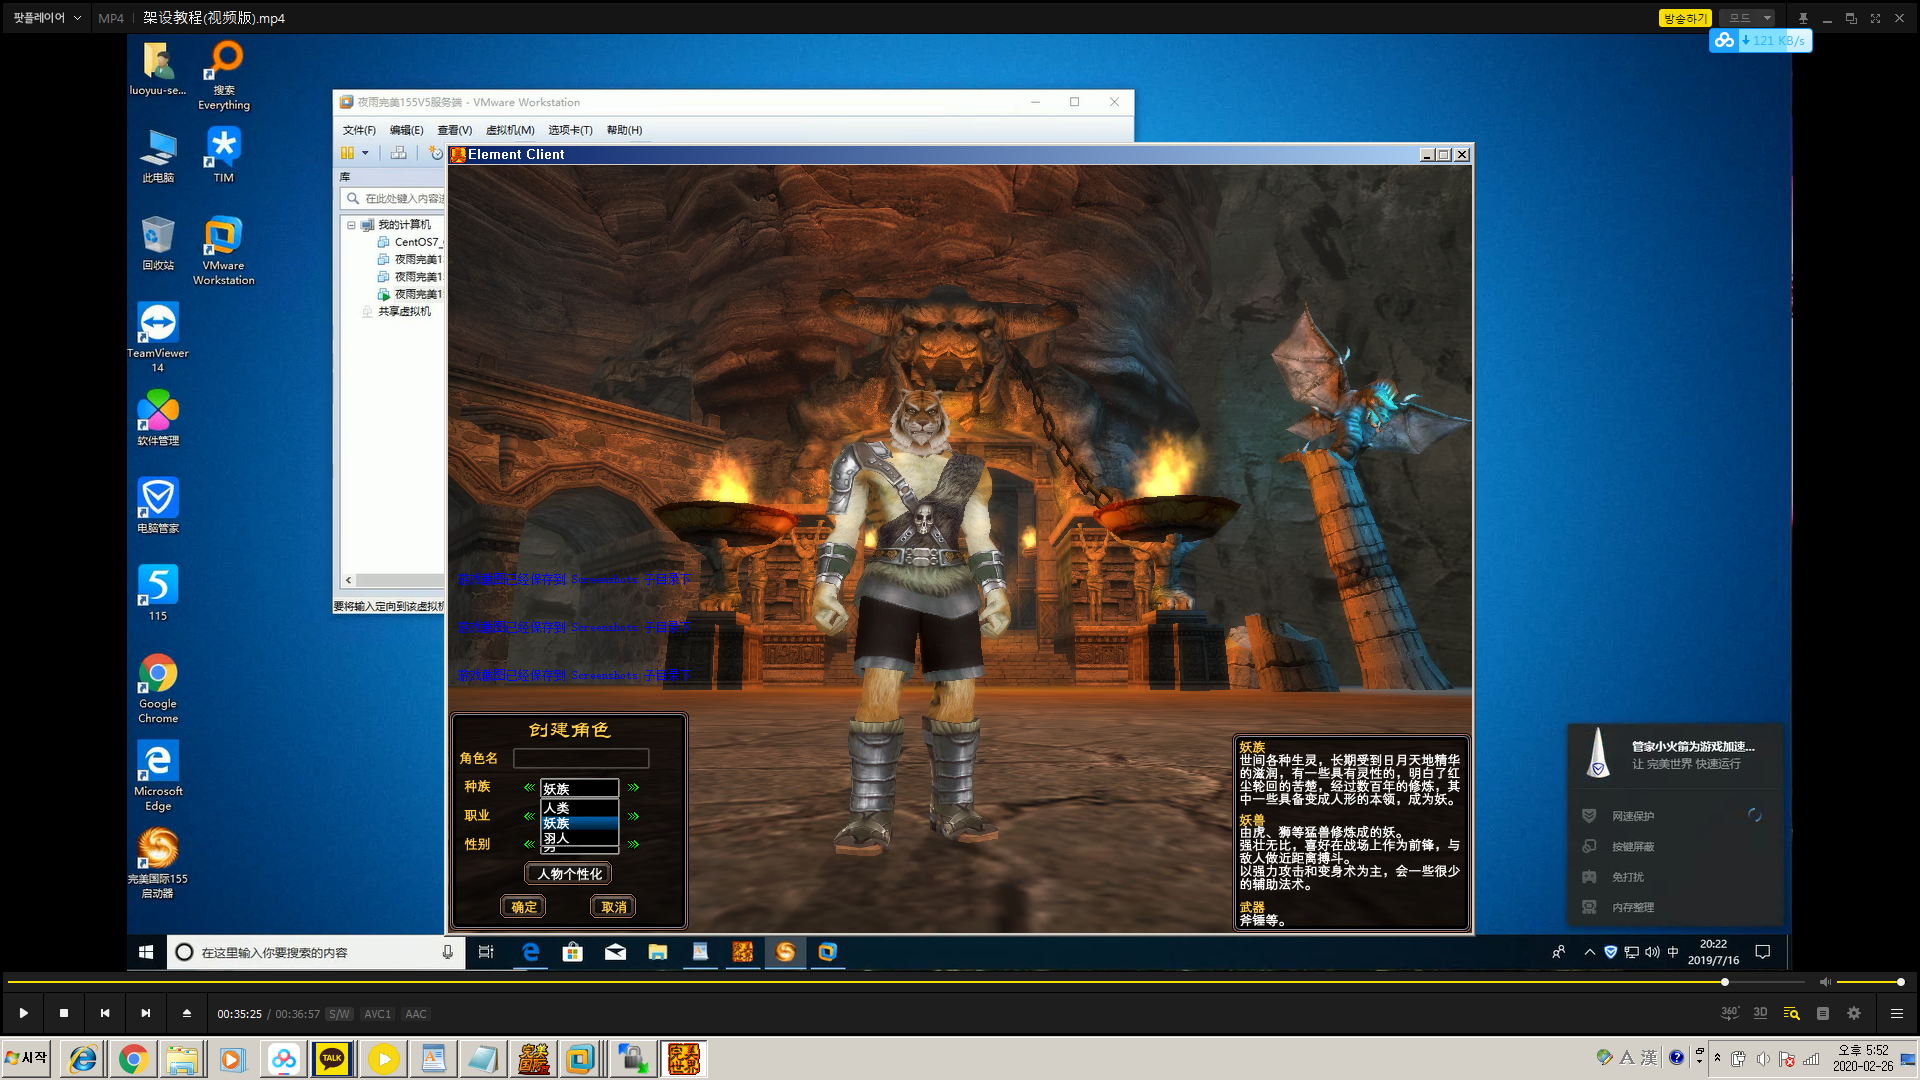Open the 虚拟机(M) menu

[x=510, y=130]
